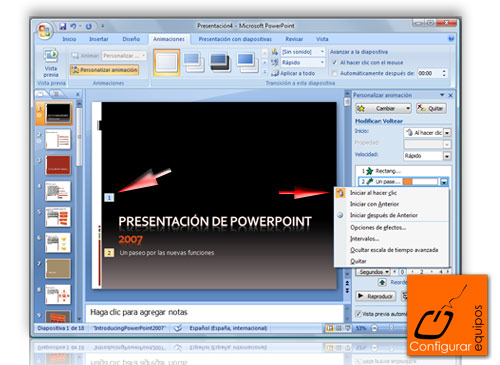
Task: Open the Inicio ribbon tab
Action: click(x=69, y=39)
